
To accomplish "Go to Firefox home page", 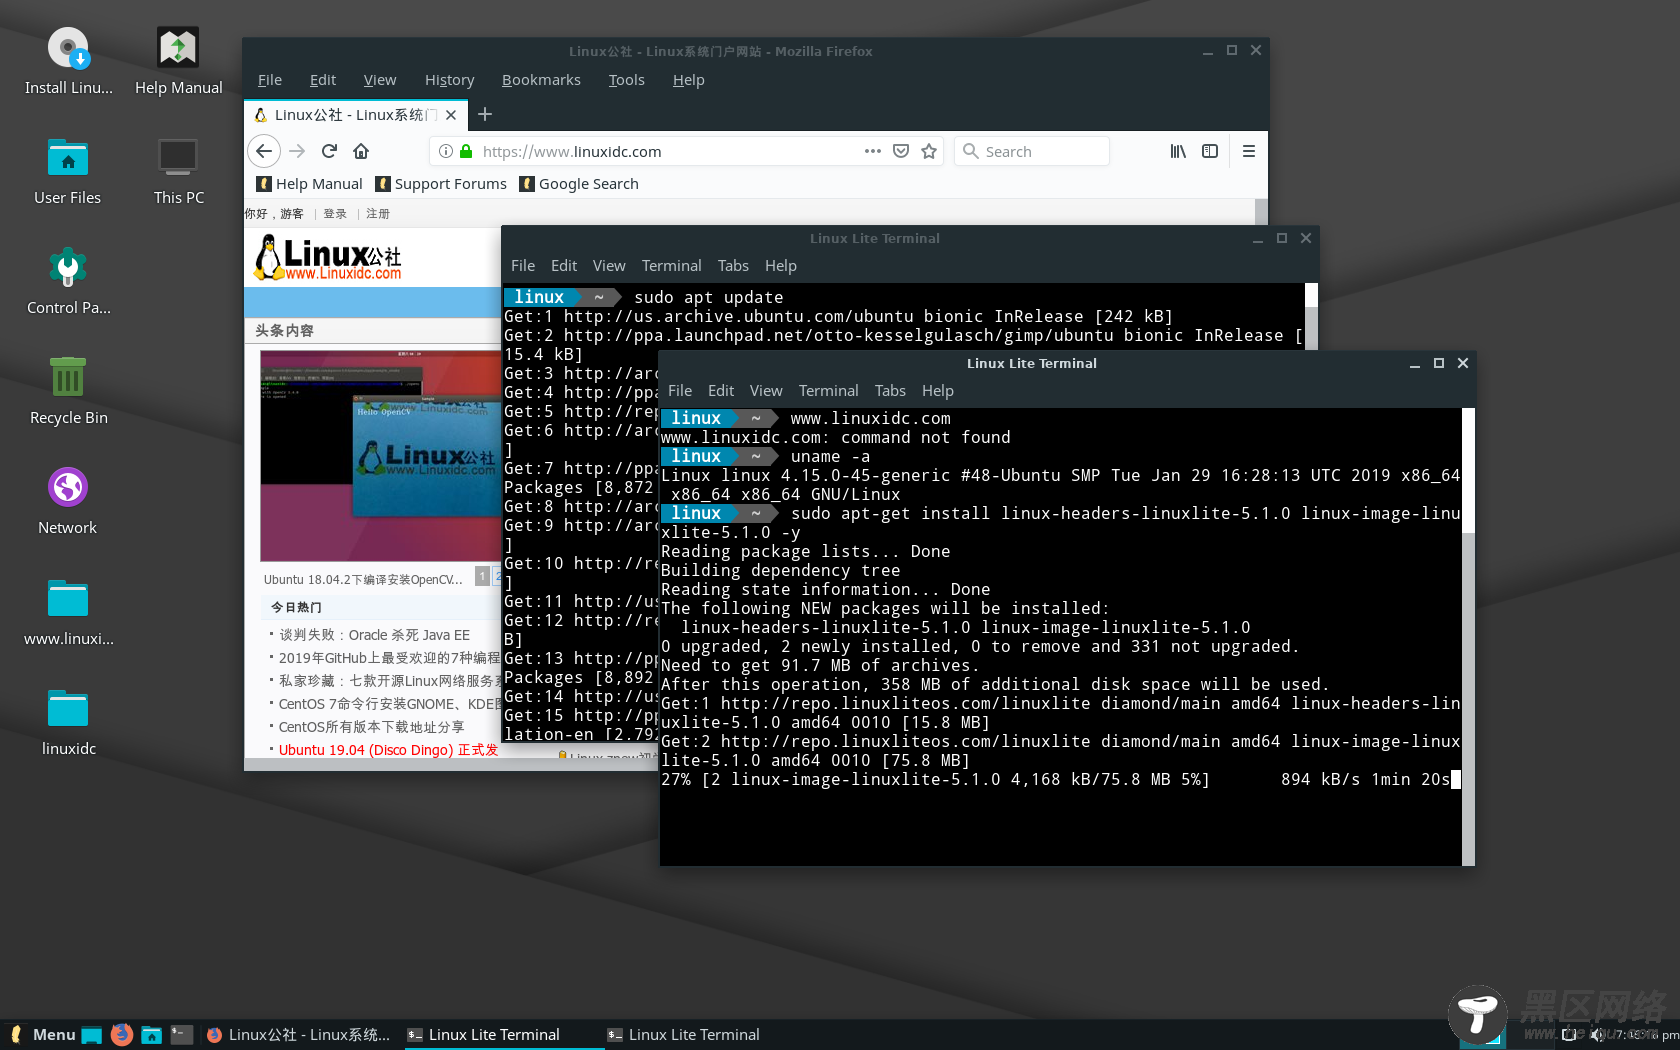I will point(361,151).
